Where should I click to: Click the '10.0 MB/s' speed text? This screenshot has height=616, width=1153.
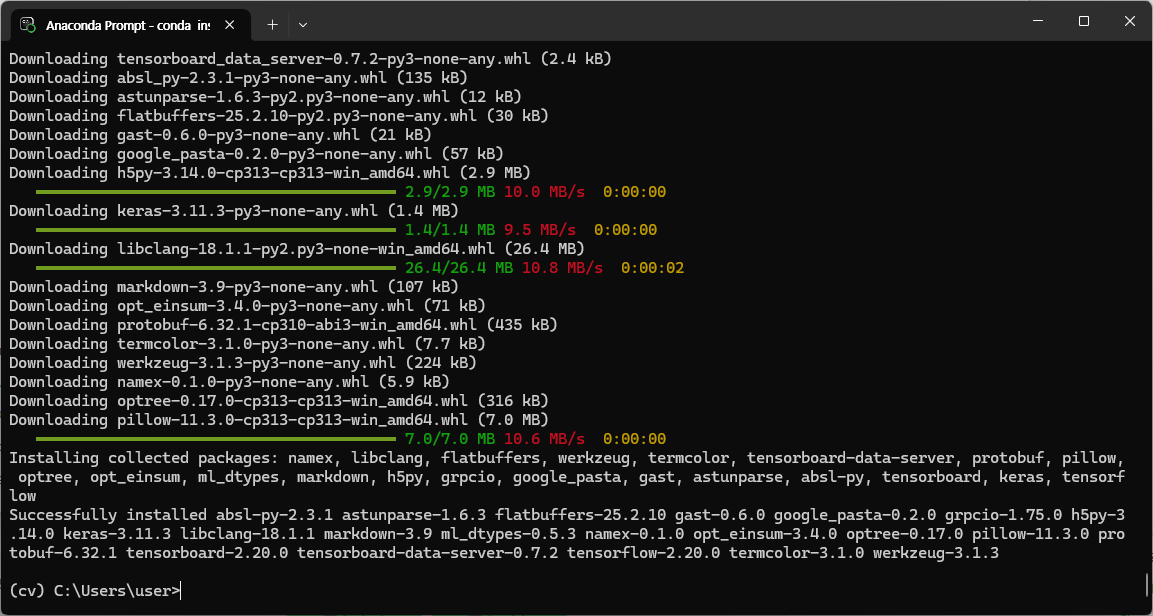pyautogui.click(x=545, y=193)
